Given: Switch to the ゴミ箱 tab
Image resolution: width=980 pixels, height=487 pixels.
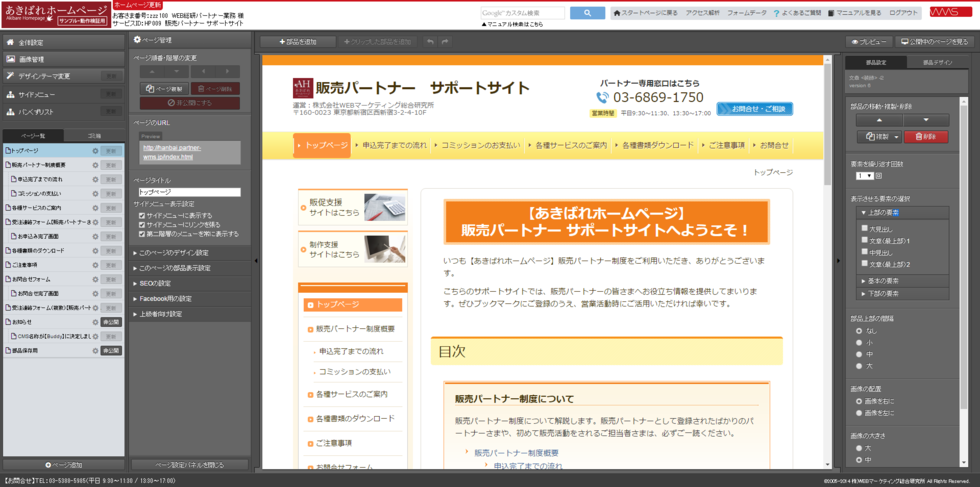Looking at the screenshot, I should tap(94, 135).
